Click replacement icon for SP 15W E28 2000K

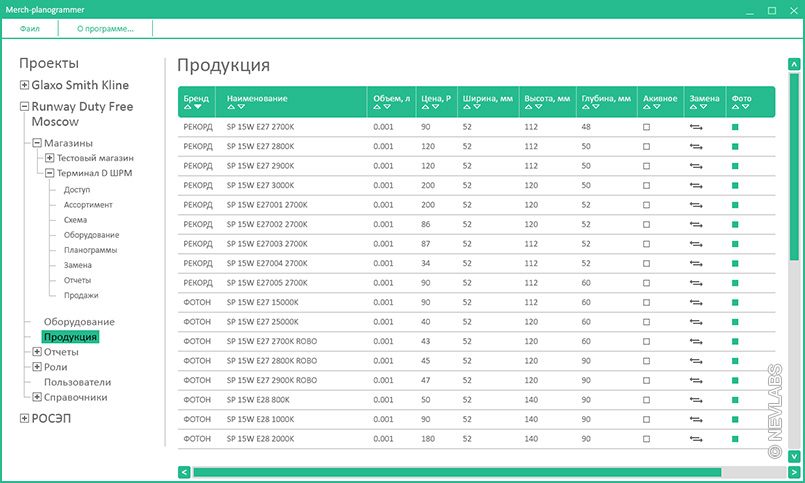(x=695, y=438)
